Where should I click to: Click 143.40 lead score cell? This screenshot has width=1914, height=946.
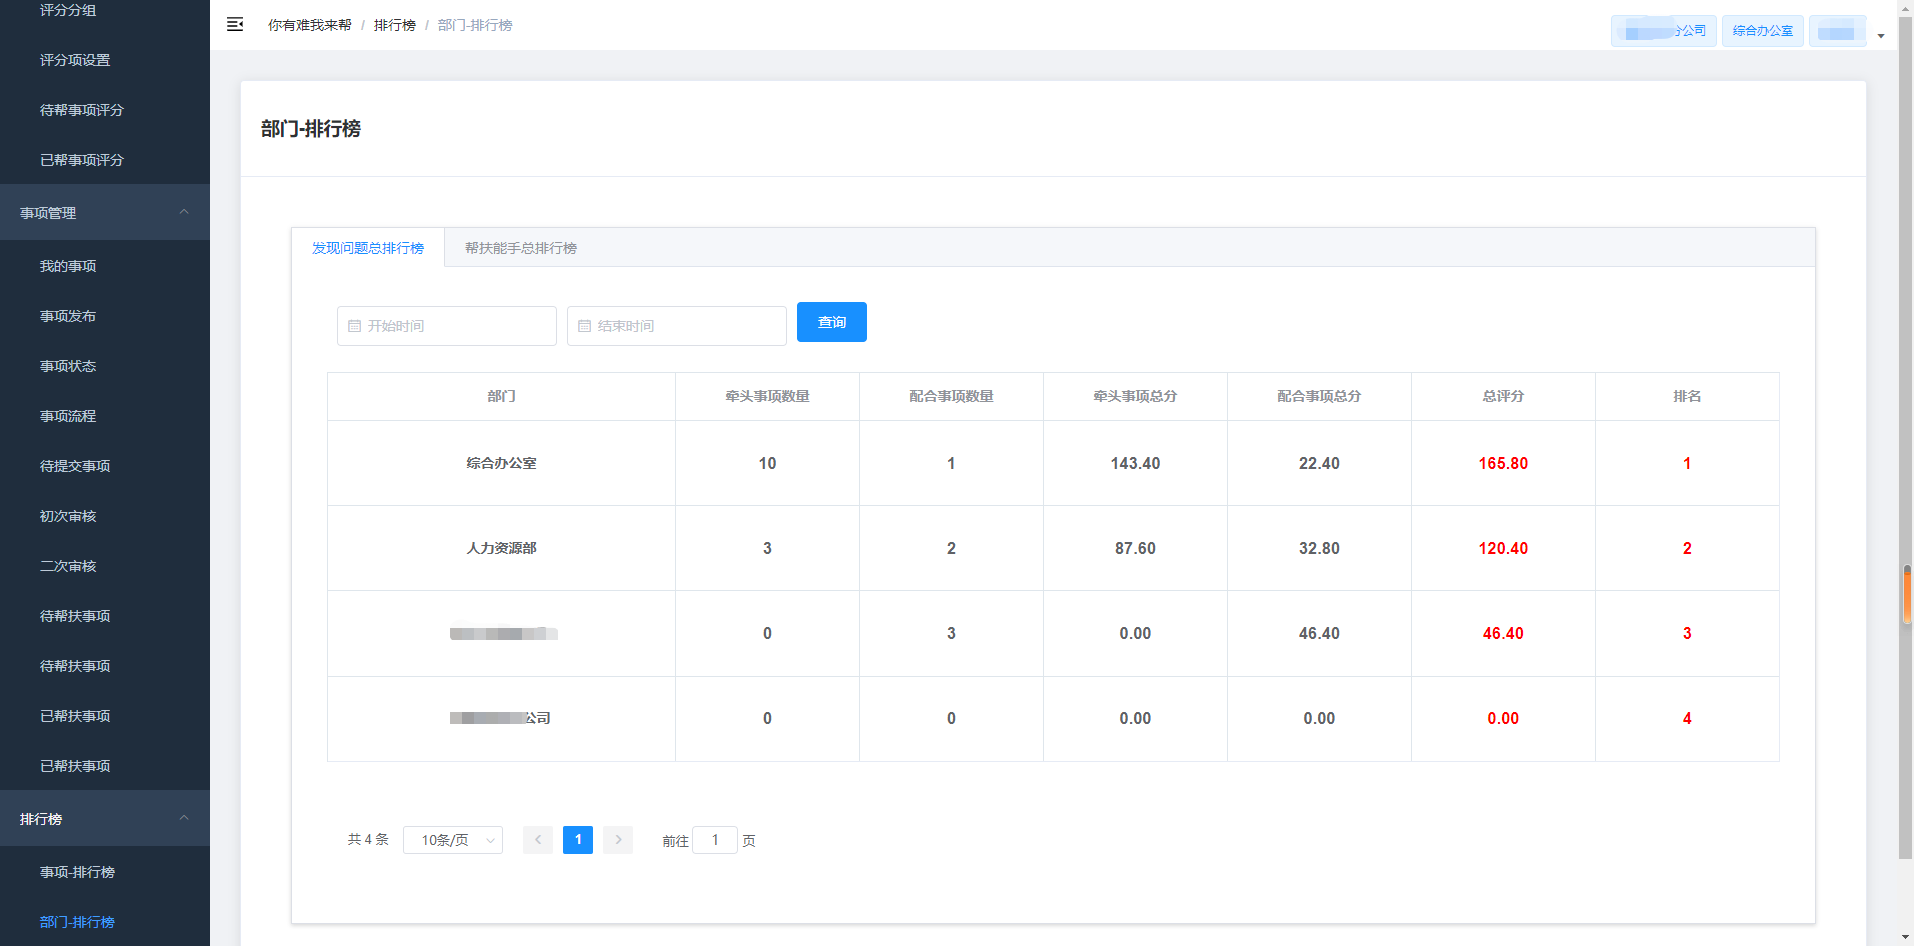pyautogui.click(x=1135, y=463)
